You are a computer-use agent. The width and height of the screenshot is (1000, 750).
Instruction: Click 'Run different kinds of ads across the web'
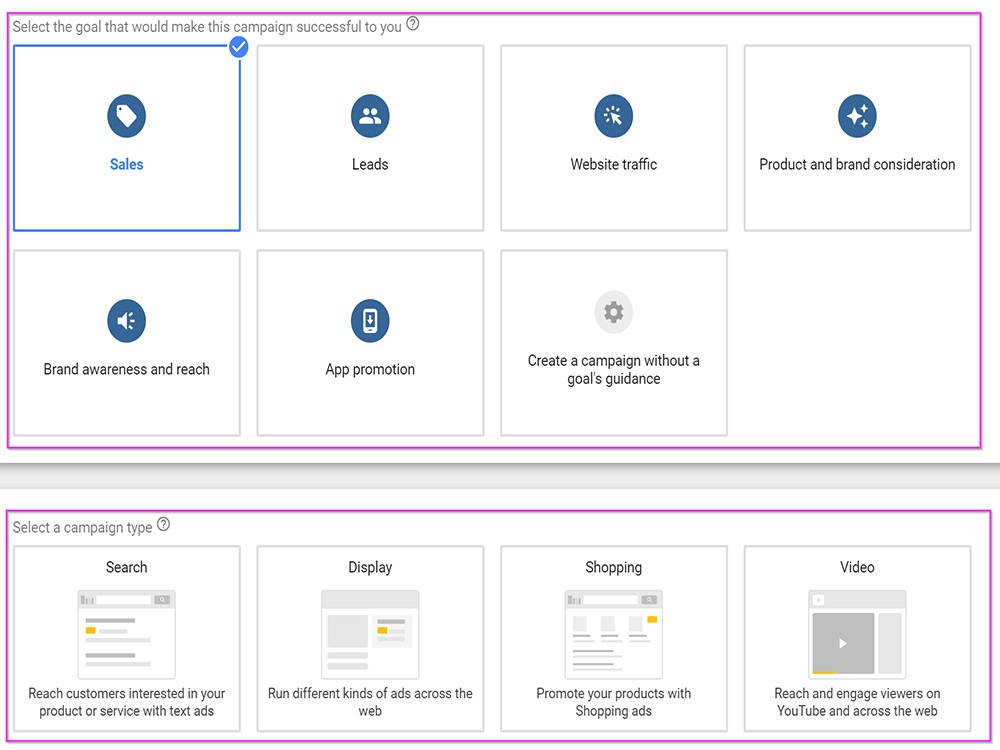[x=370, y=702]
